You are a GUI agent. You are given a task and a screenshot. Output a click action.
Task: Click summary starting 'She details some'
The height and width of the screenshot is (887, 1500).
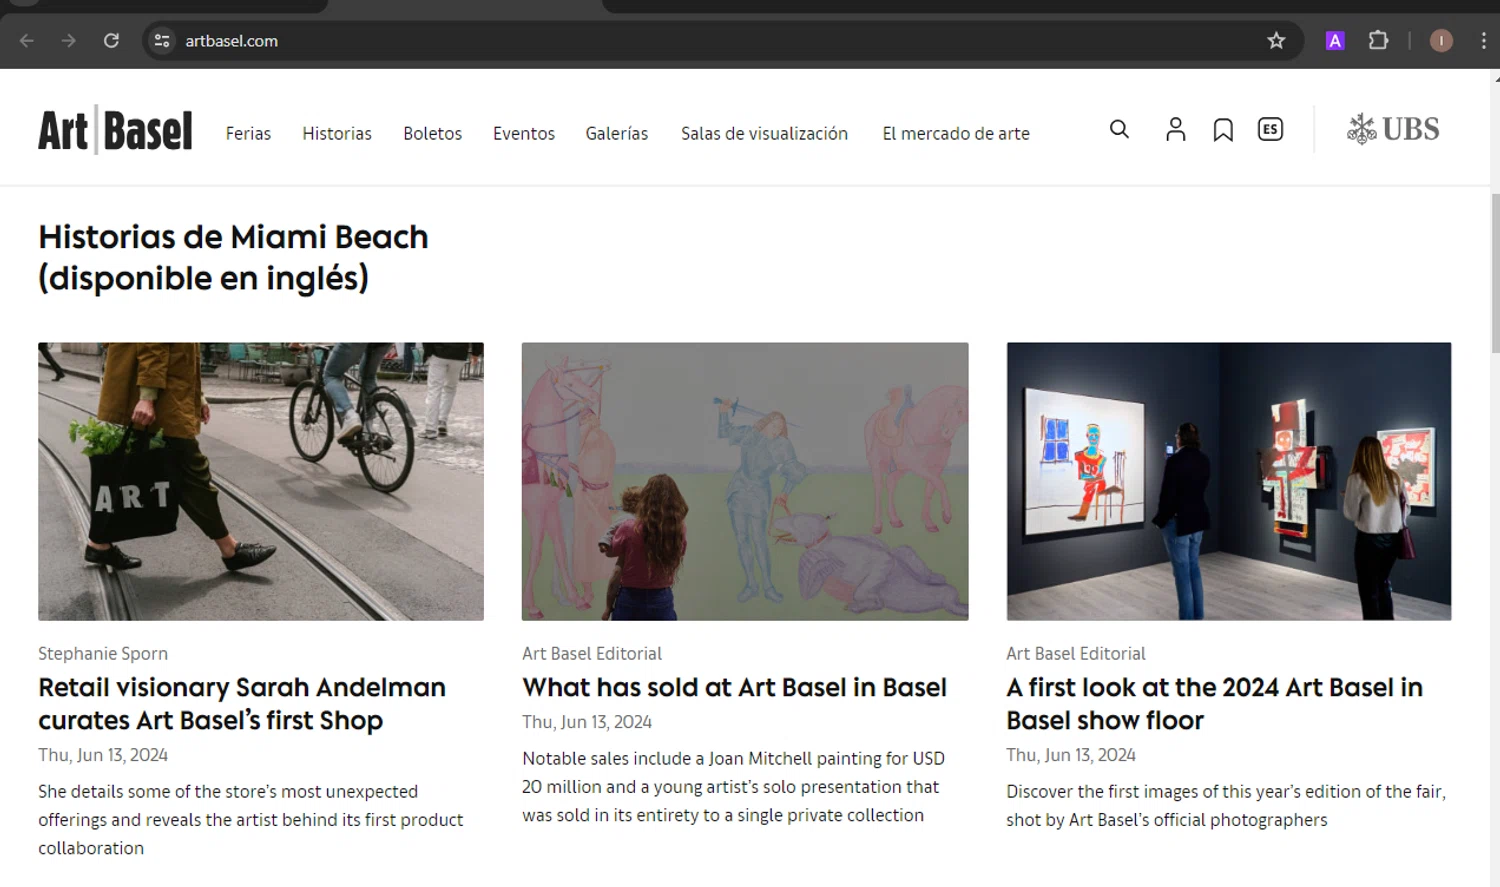(x=251, y=820)
